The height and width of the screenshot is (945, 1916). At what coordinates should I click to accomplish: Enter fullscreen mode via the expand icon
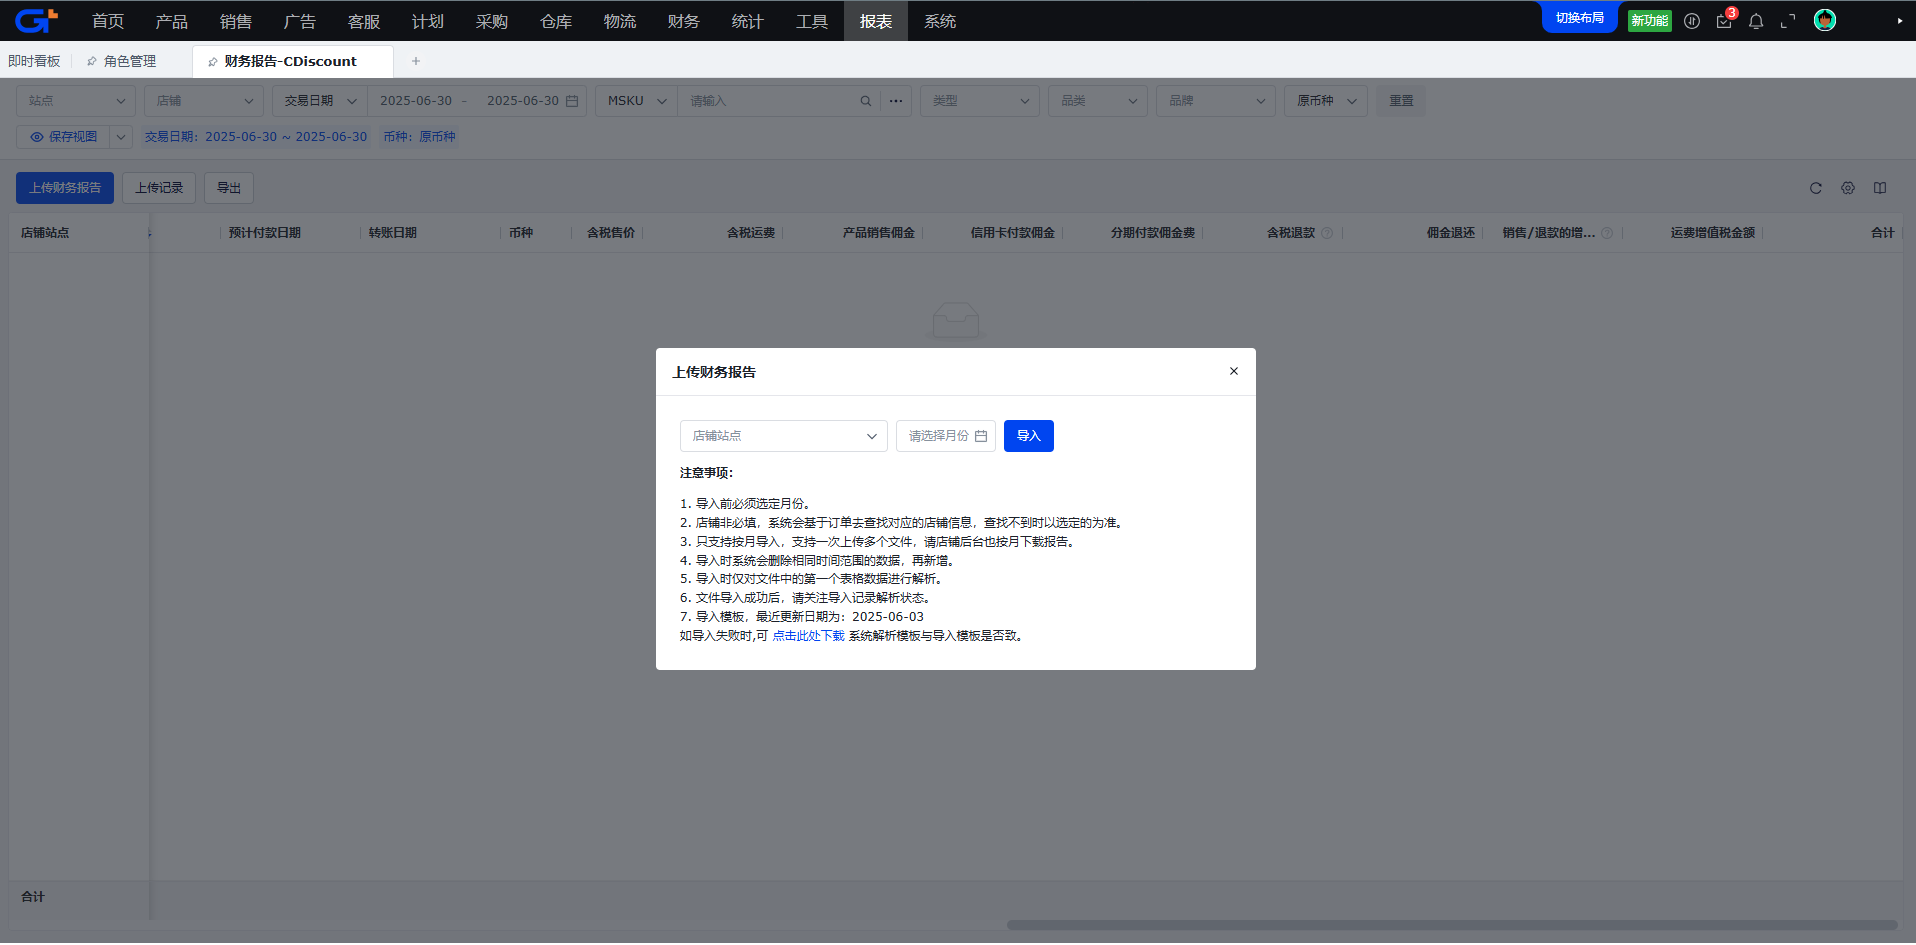tap(1788, 21)
